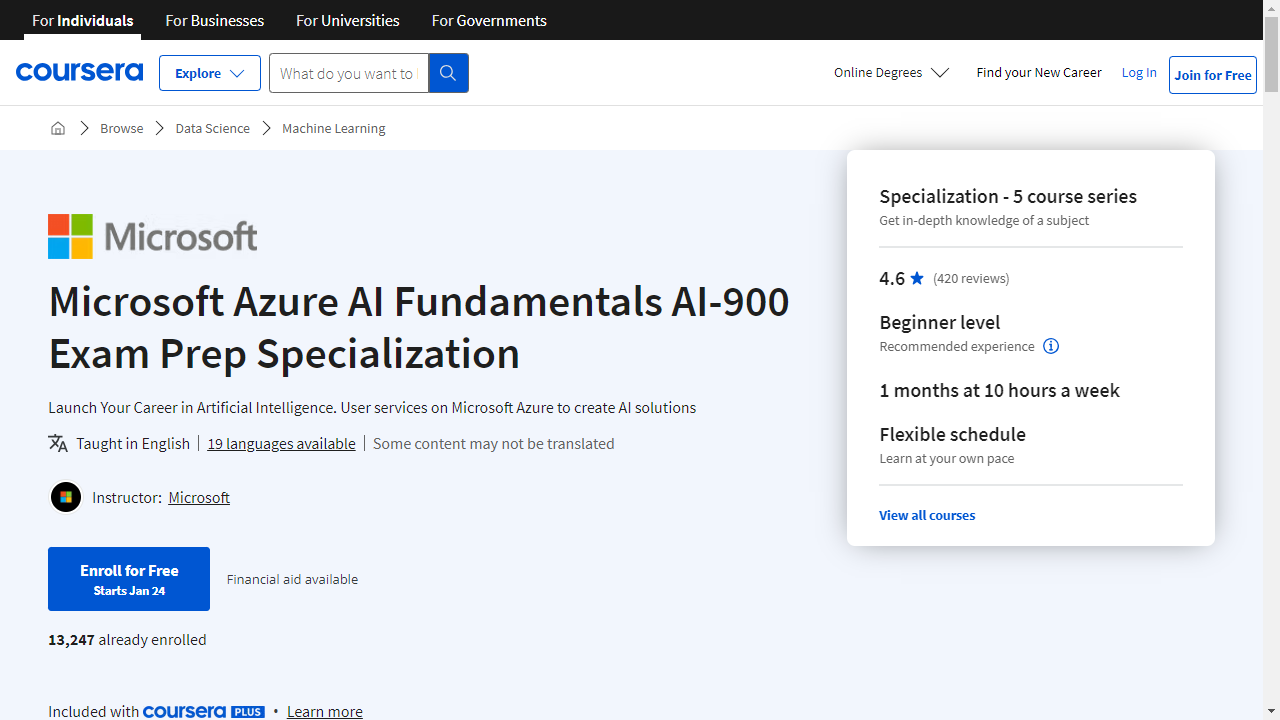
Task: Click Enroll for Free button
Action: click(x=129, y=579)
